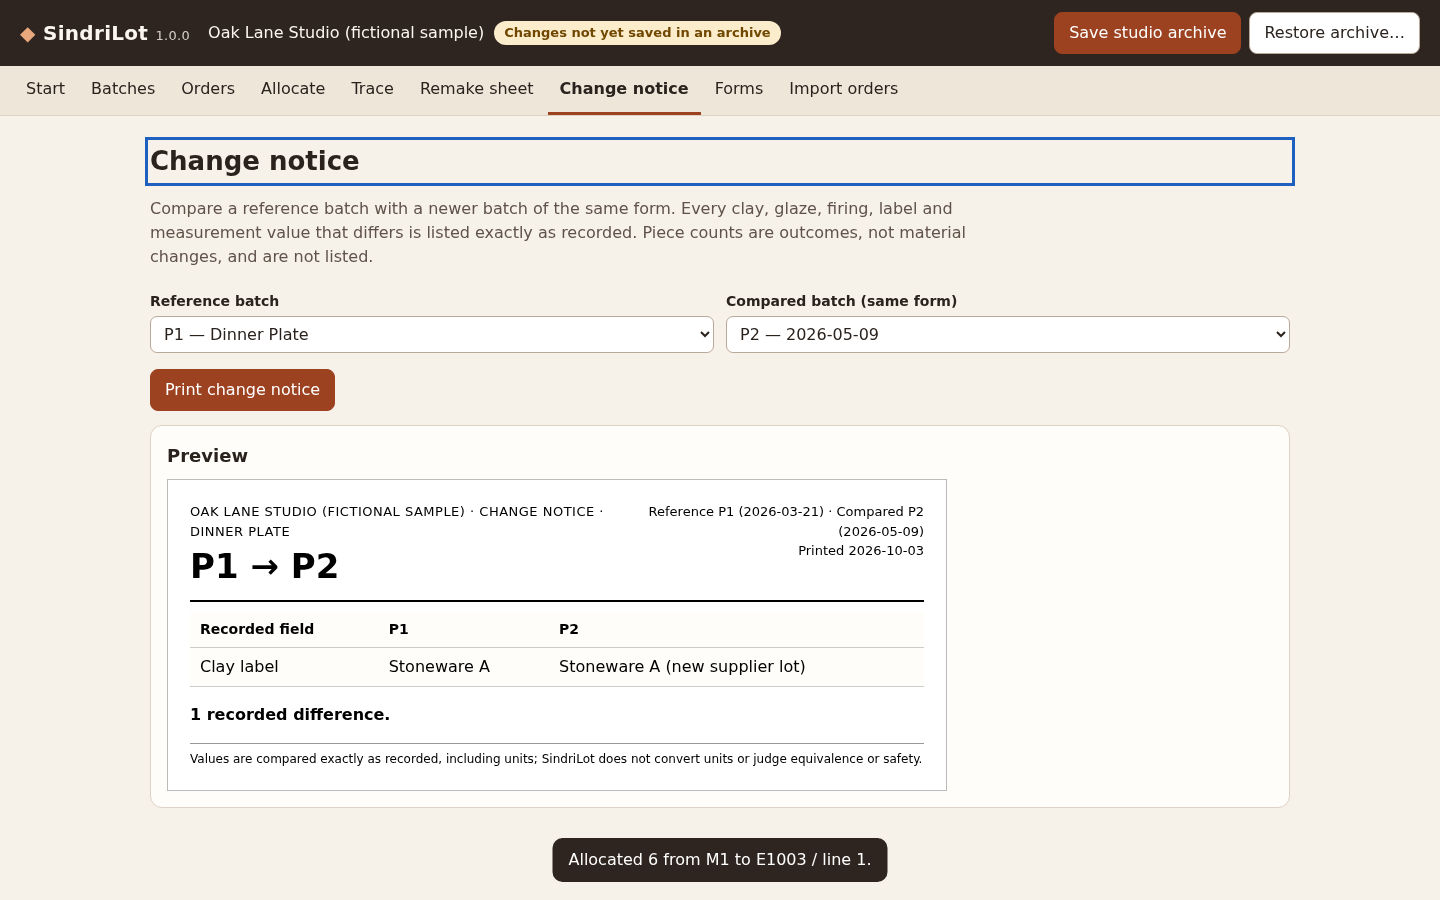1440x900 pixels.
Task: Open the Remake sheet tab
Action: click(x=476, y=89)
